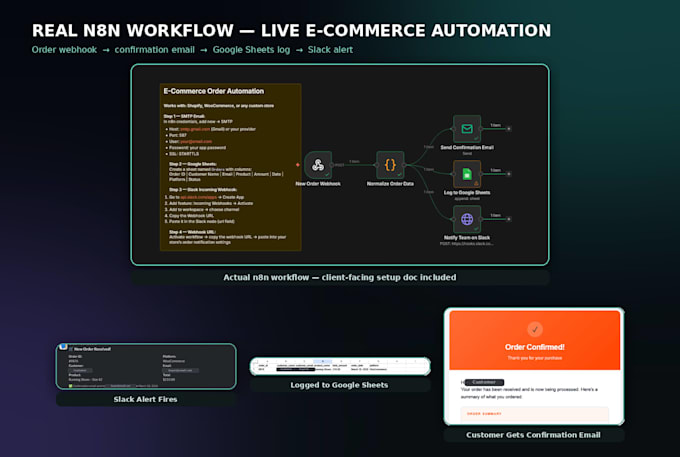Click 'Google Sheets log' in the subtitle
The width and height of the screenshot is (680, 457).
251,50
